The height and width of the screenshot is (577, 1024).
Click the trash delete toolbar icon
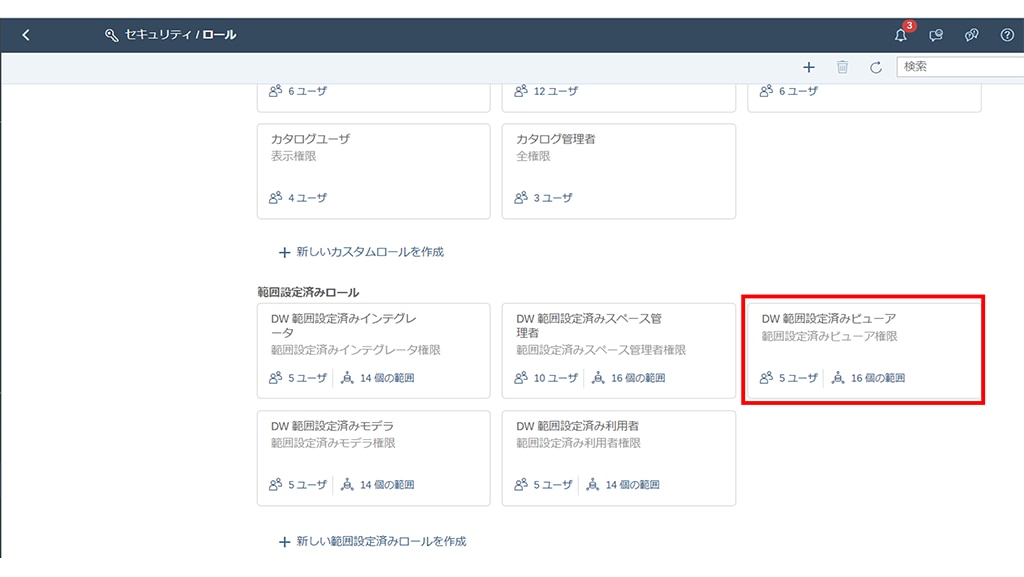(x=842, y=67)
